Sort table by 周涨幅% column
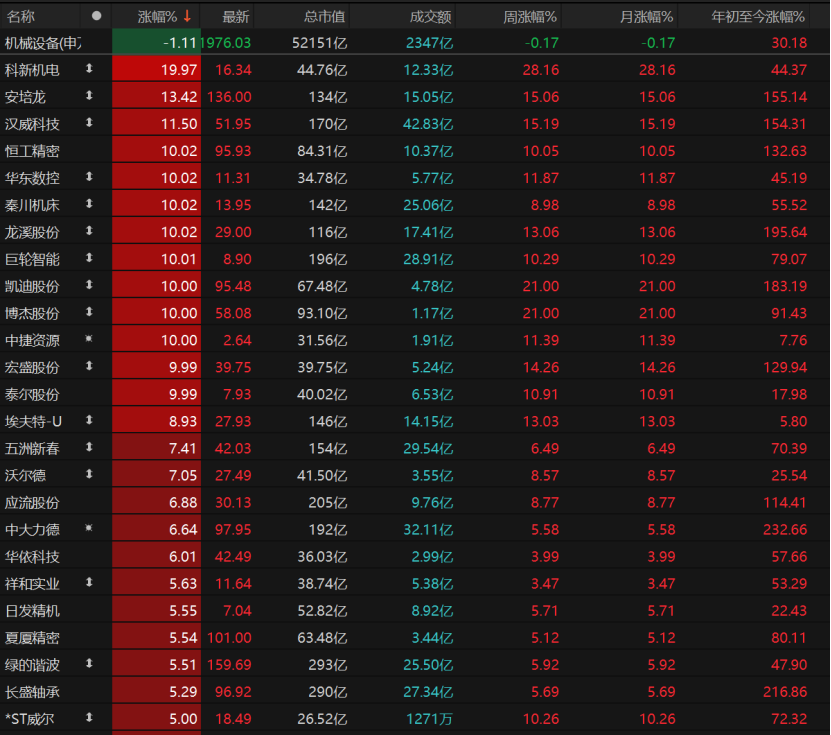The image size is (831, 735). point(529,16)
